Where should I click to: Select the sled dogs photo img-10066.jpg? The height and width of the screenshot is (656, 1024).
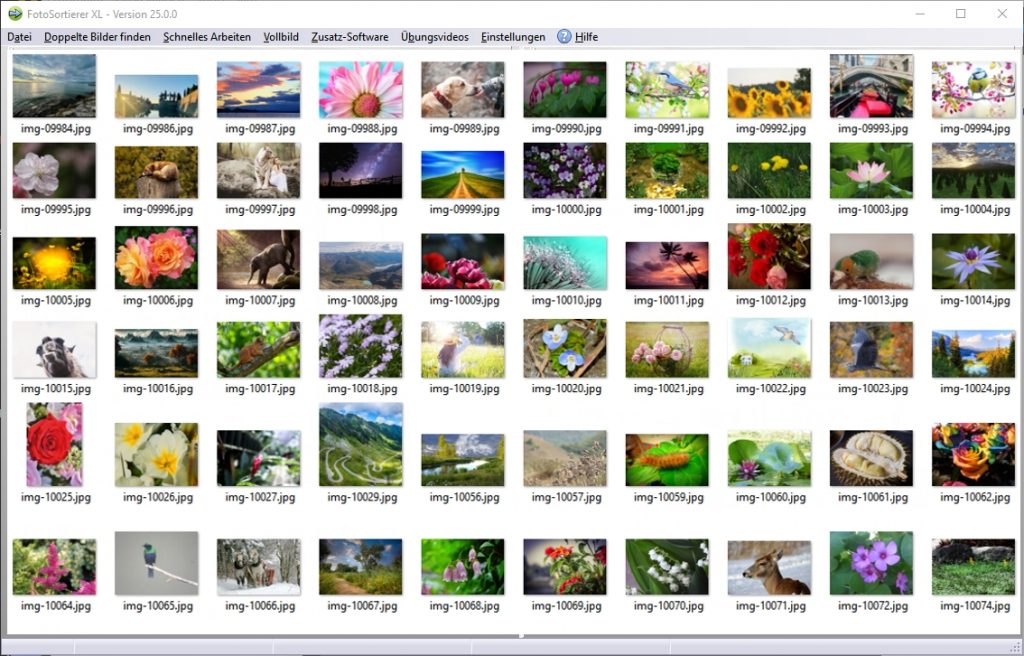[258, 568]
